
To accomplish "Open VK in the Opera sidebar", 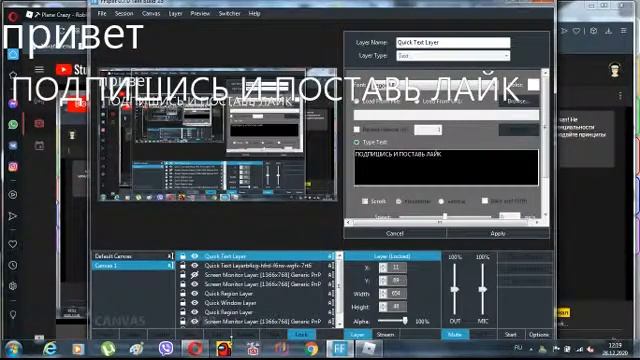I will tap(13, 145).
